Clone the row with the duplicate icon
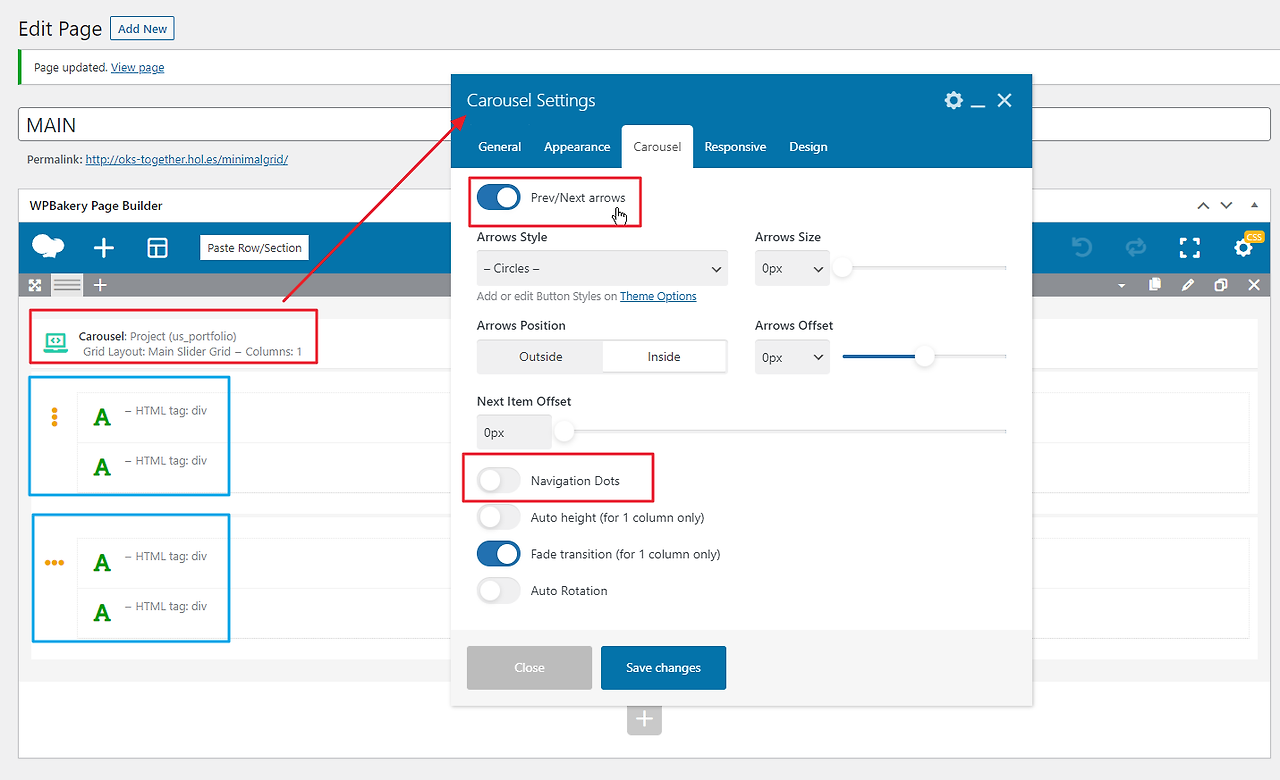 [x=1221, y=285]
